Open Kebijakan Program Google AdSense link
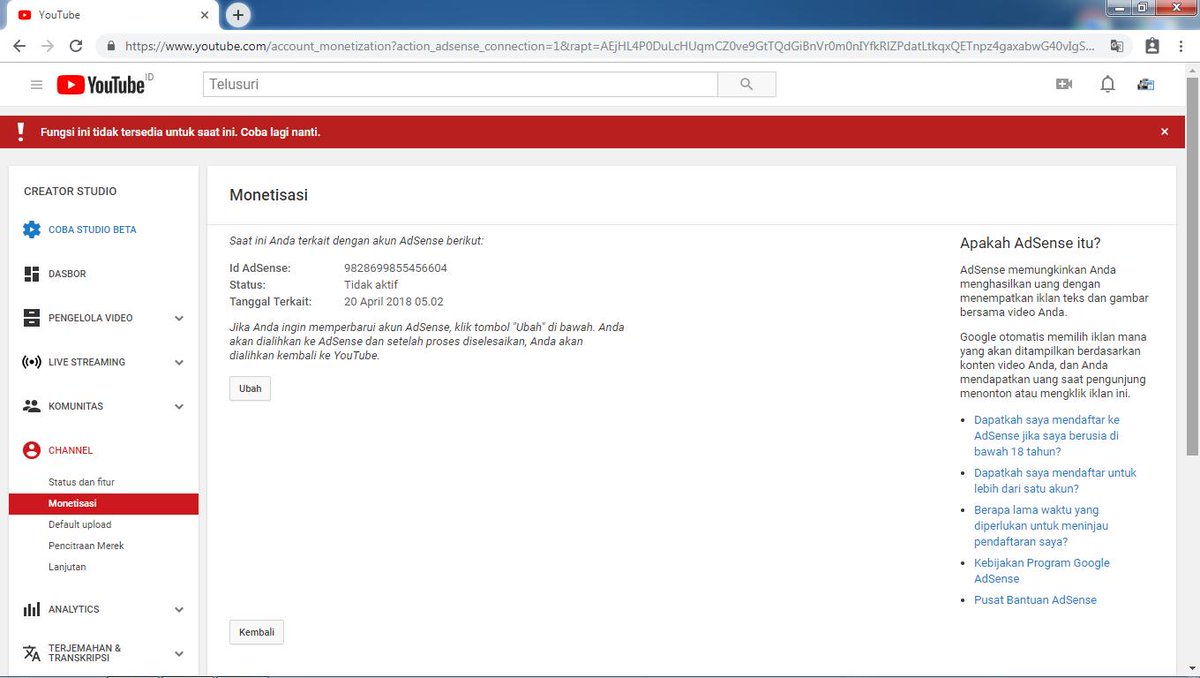 coord(1042,571)
